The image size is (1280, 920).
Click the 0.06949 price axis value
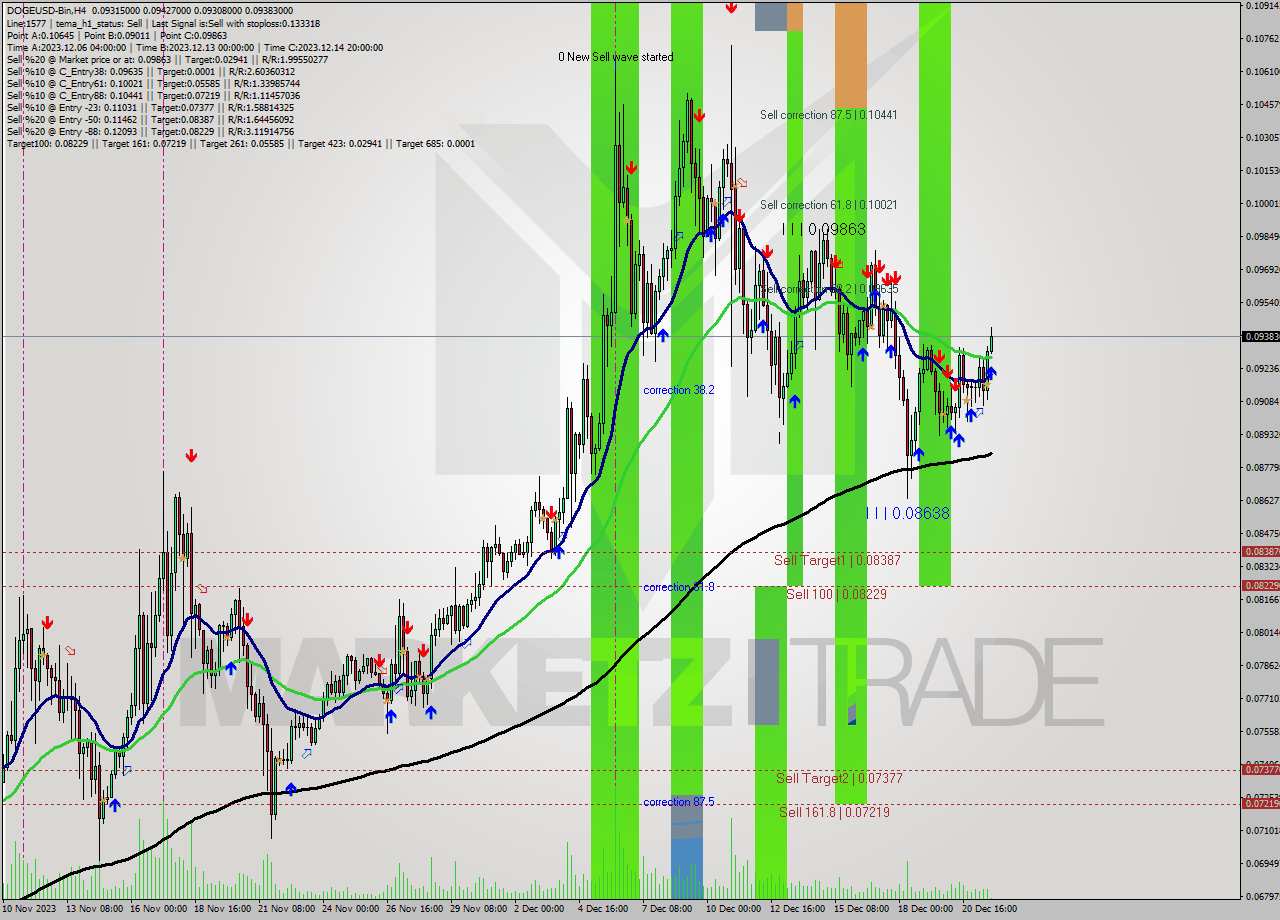[x=1262, y=863]
